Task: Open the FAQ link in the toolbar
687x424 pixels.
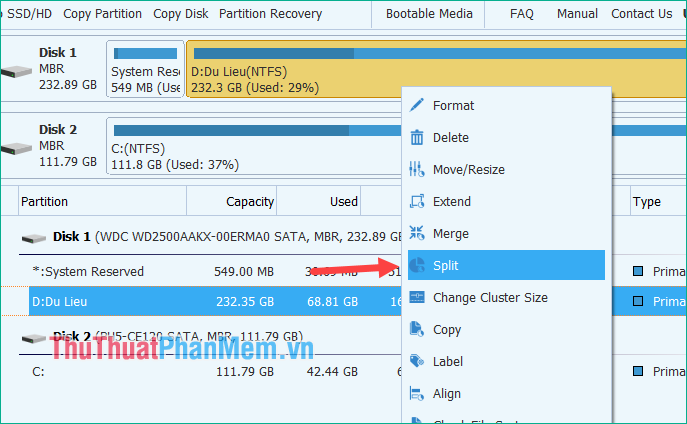Action: coord(521,14)
